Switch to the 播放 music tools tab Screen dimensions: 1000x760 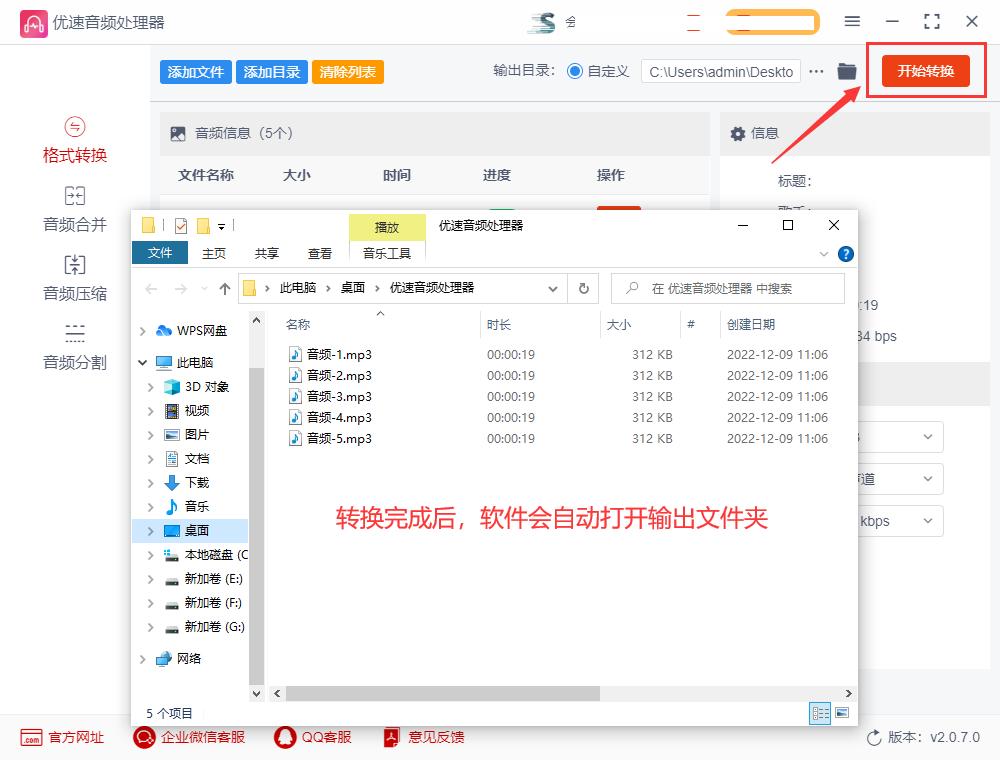point(387,228)
